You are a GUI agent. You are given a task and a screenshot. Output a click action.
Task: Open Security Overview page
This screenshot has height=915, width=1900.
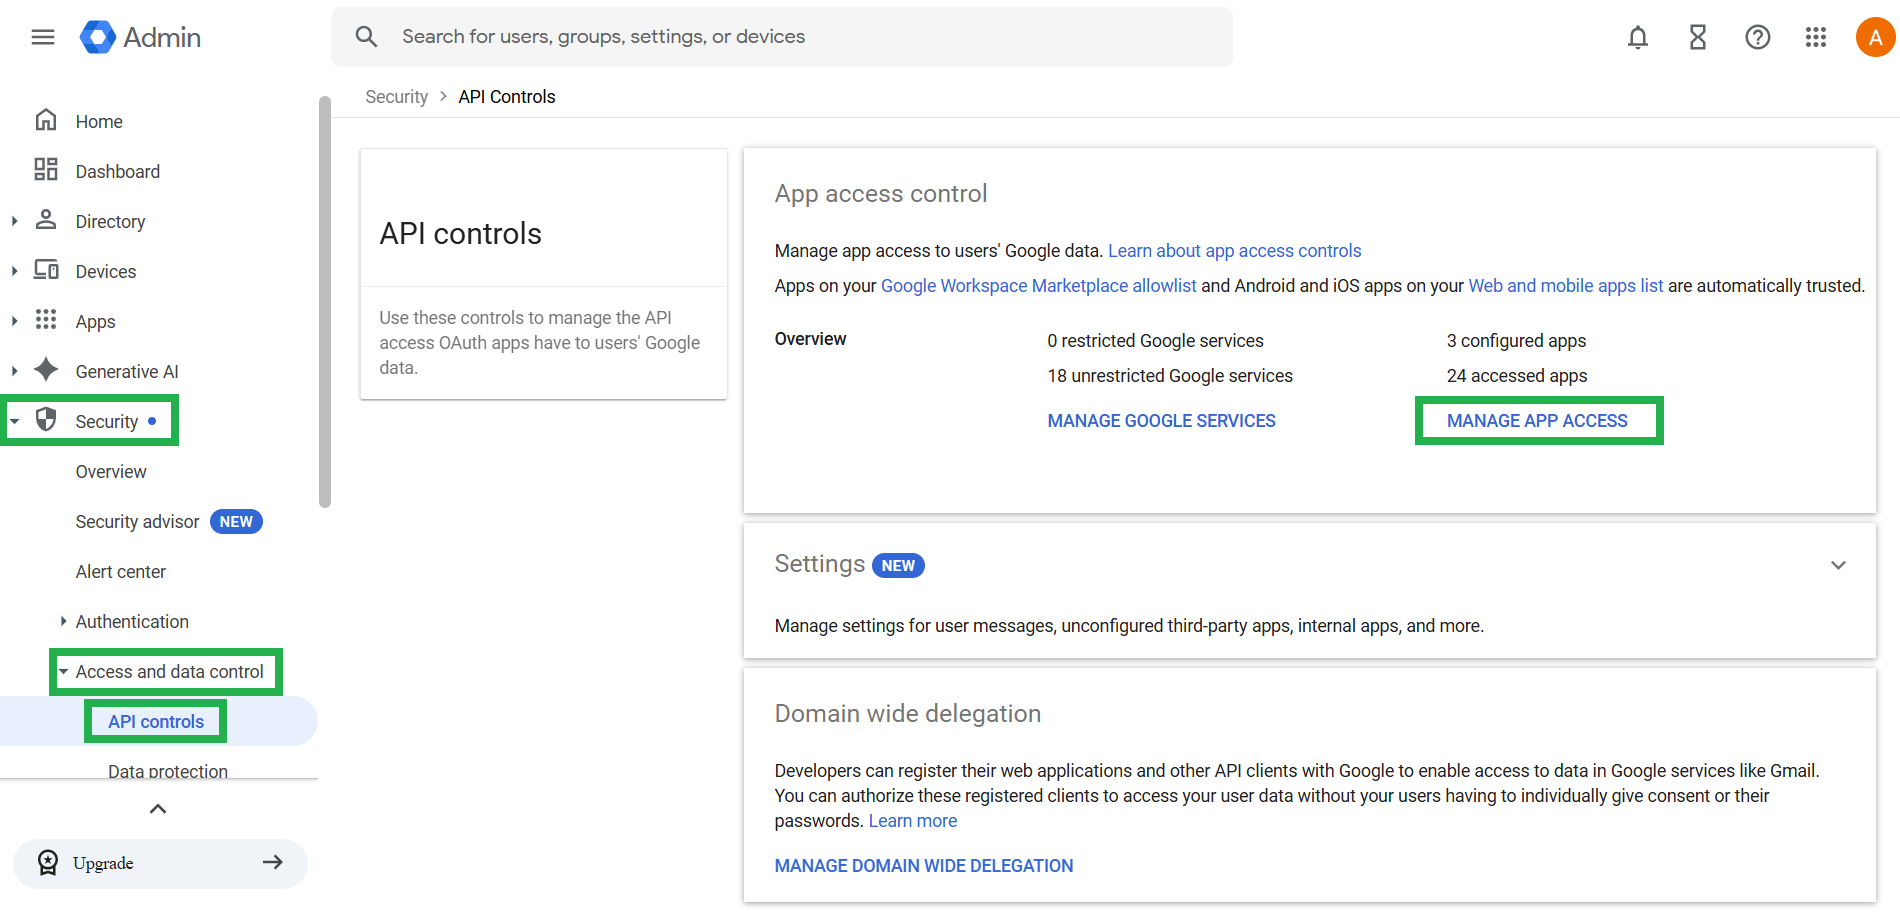111,472
